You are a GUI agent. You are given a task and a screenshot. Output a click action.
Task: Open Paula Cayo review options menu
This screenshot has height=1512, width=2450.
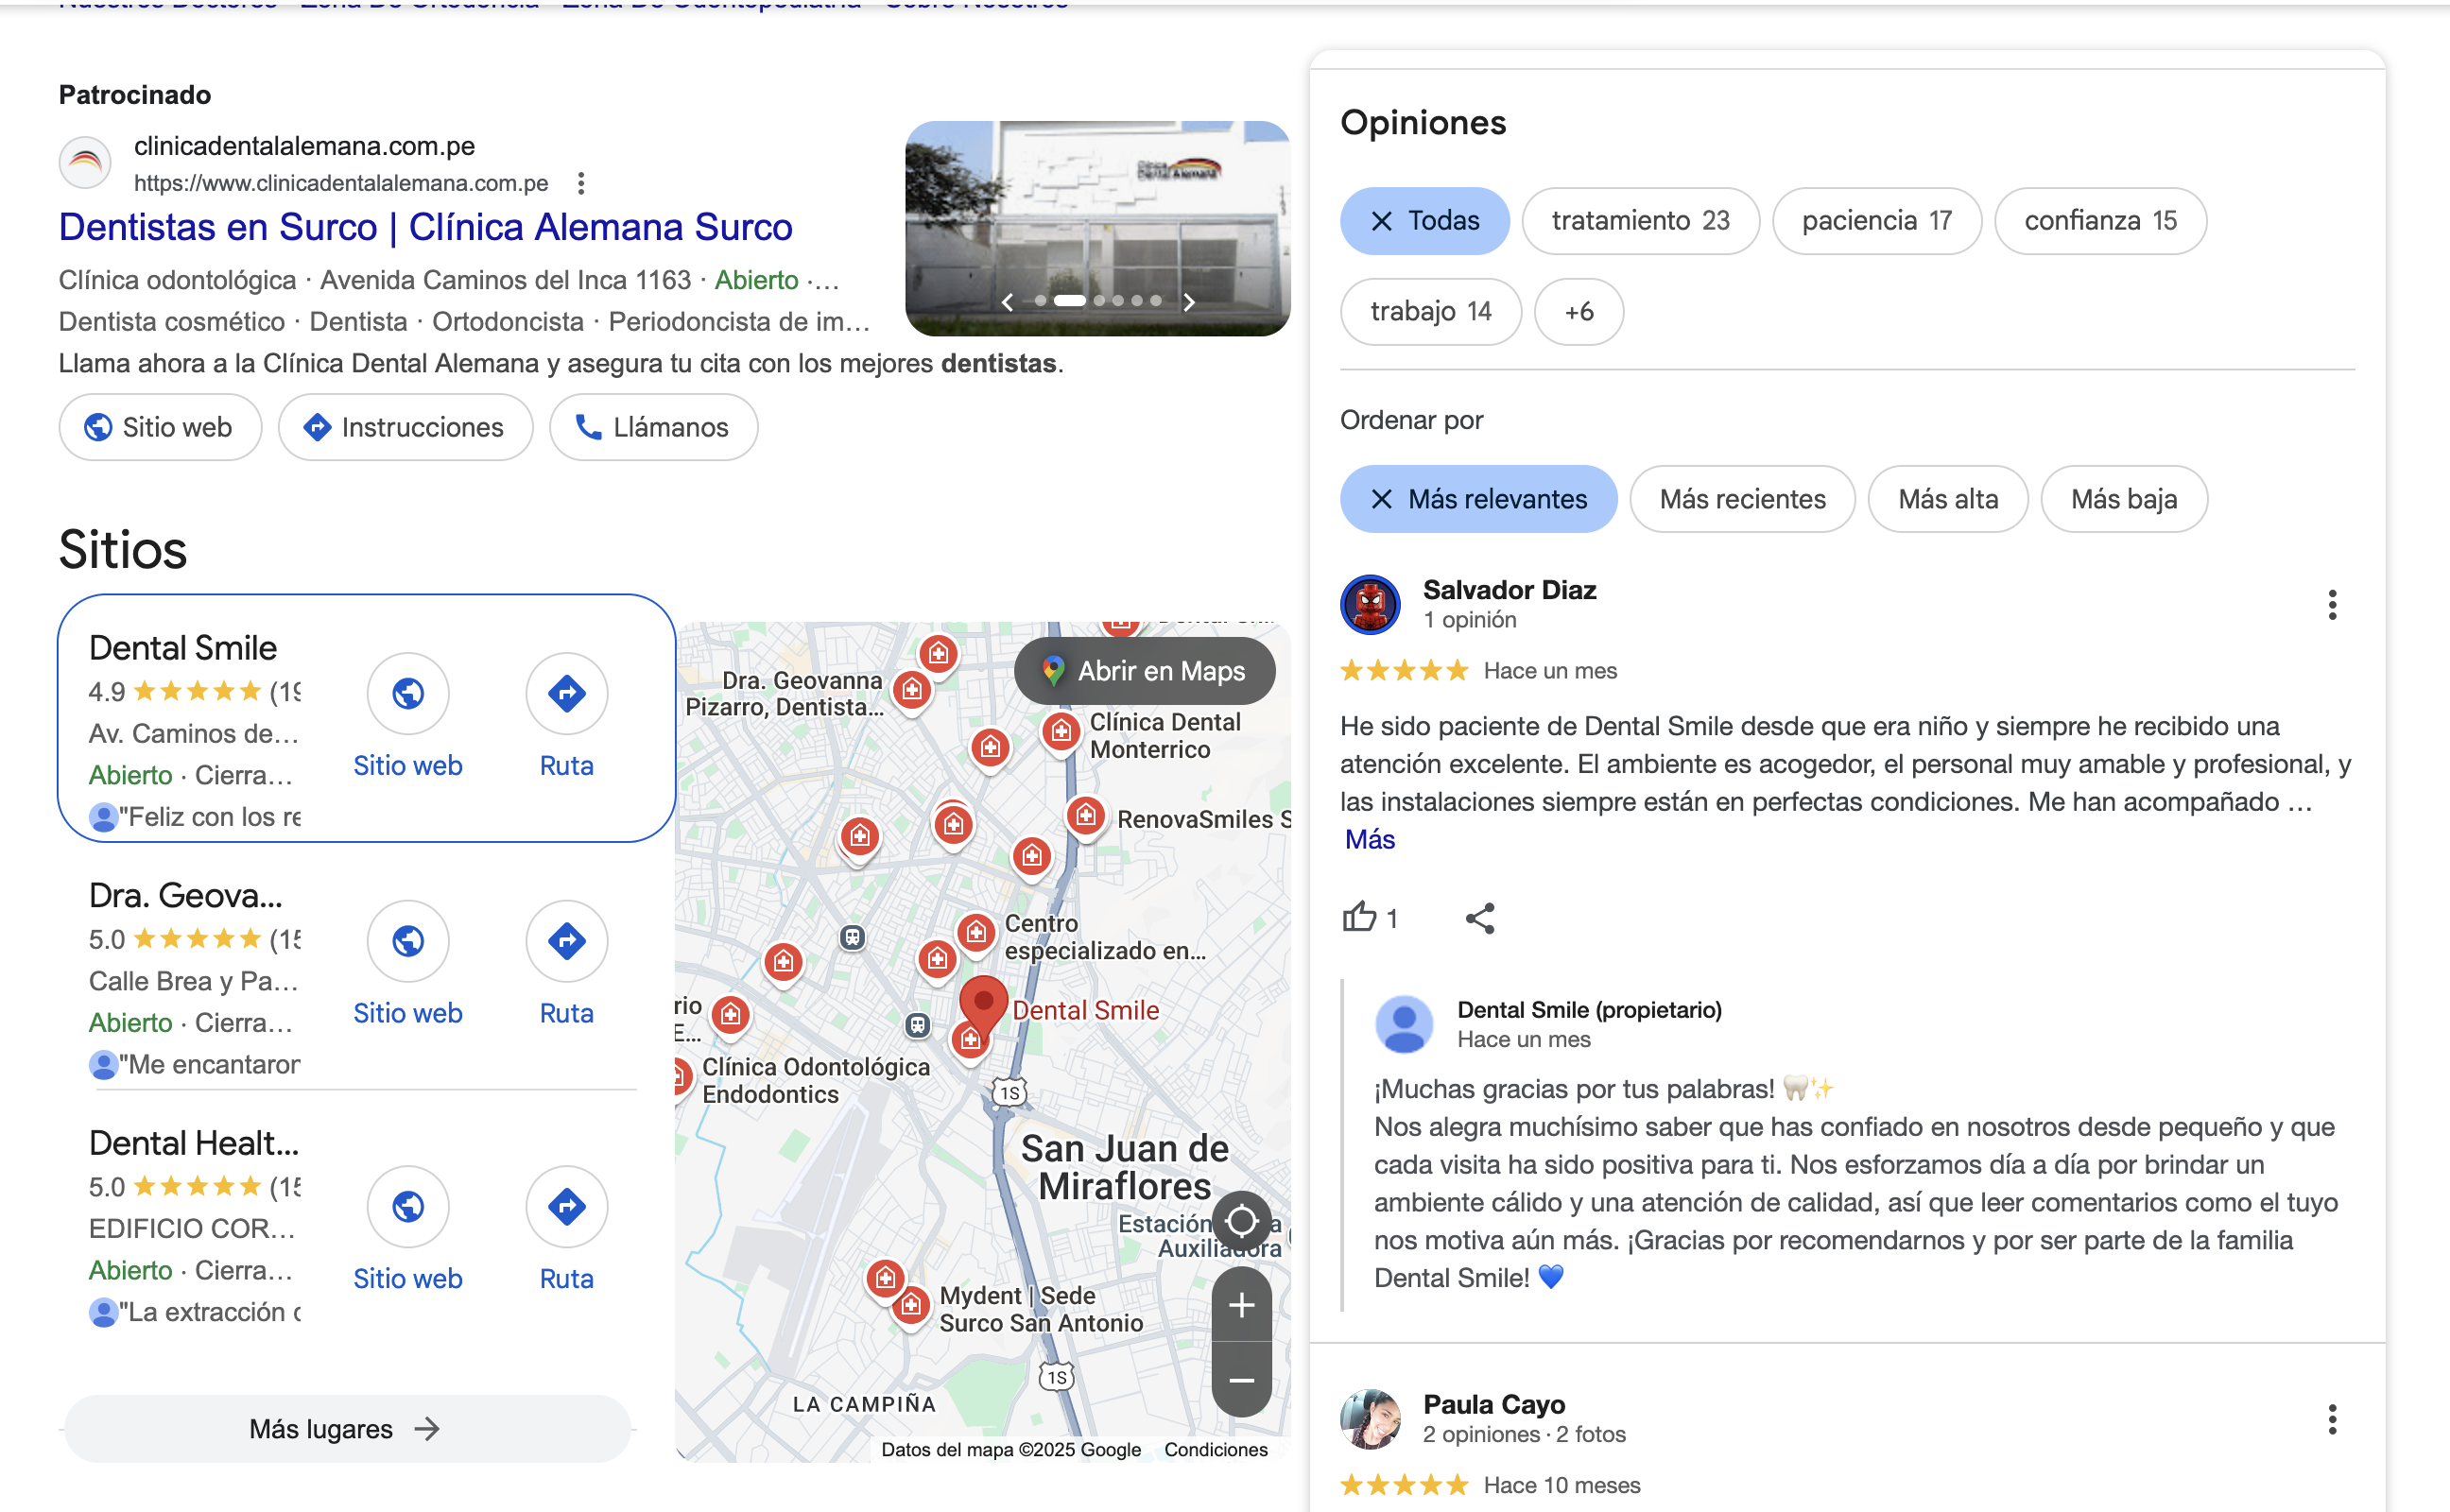(x=2332, y=1419)
